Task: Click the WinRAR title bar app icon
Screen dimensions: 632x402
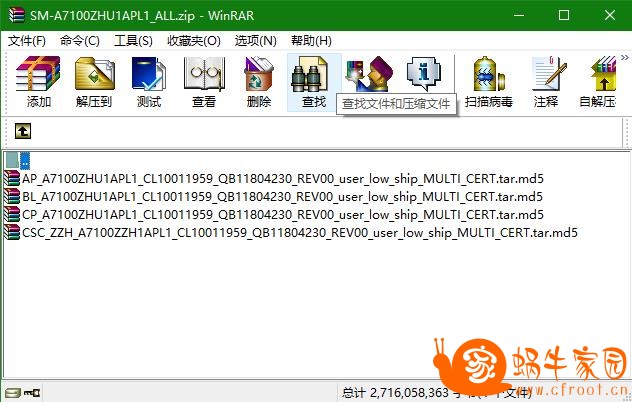Action: 17,15
